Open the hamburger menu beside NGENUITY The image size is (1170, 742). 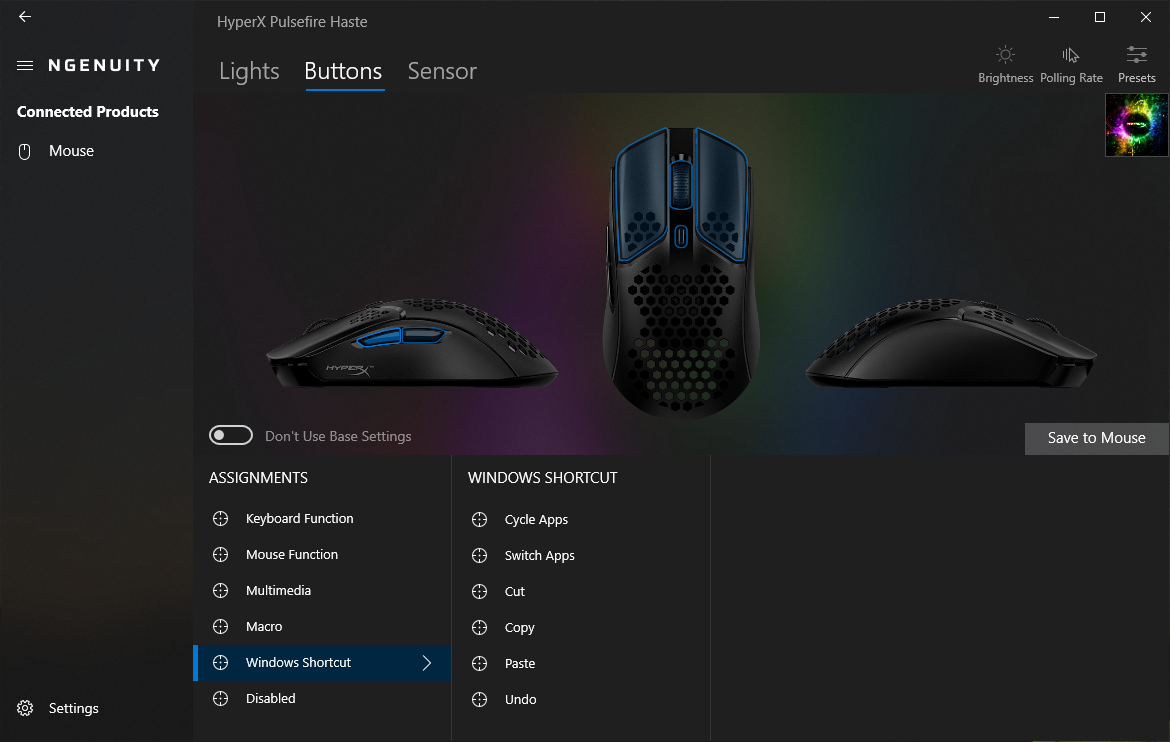point(25,66)
